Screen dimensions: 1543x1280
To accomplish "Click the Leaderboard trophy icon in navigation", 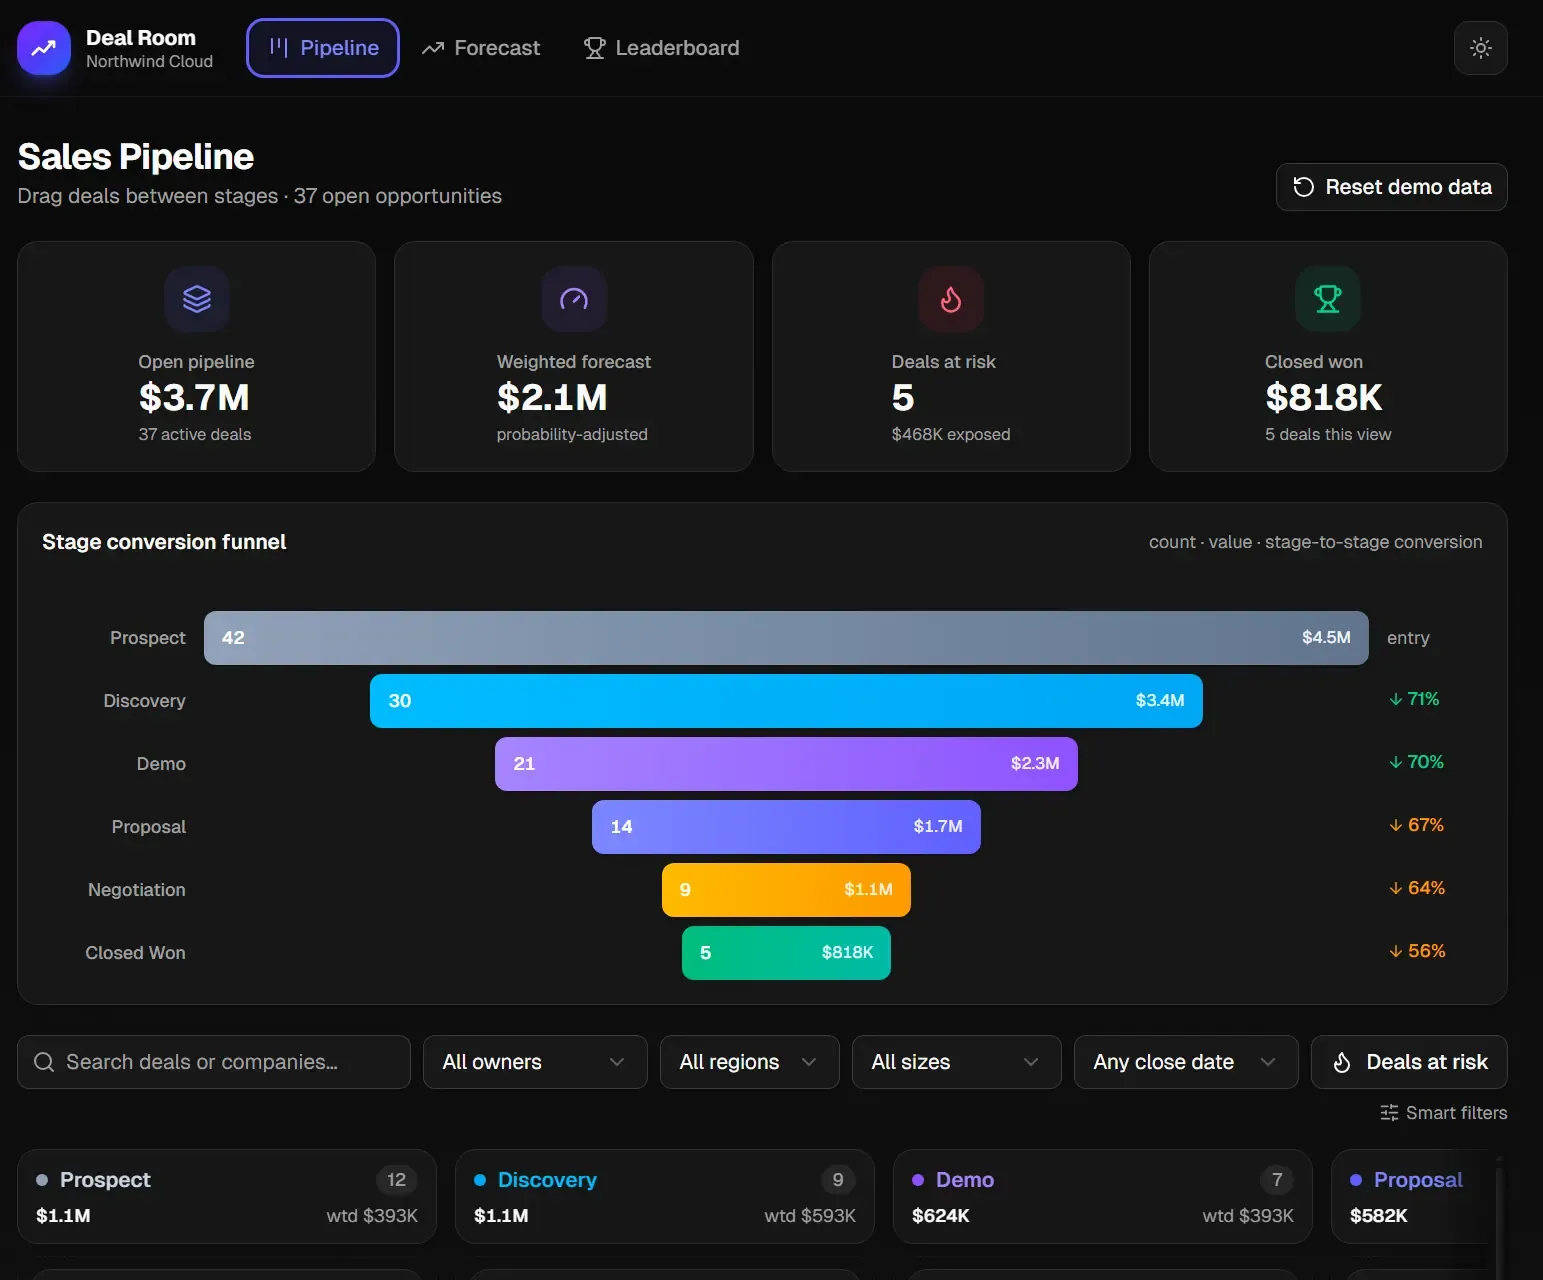I will (x=594, y=48).
